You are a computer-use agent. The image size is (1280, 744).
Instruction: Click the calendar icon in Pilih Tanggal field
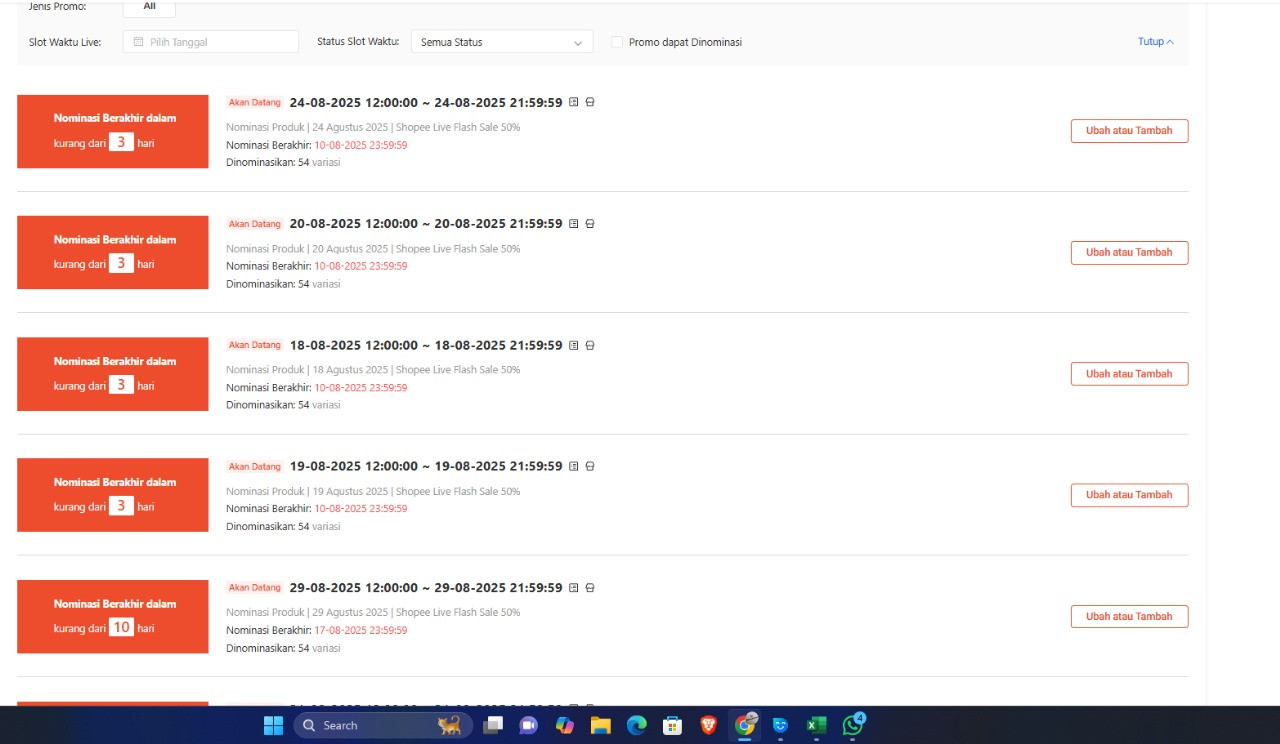coord(138,42)
